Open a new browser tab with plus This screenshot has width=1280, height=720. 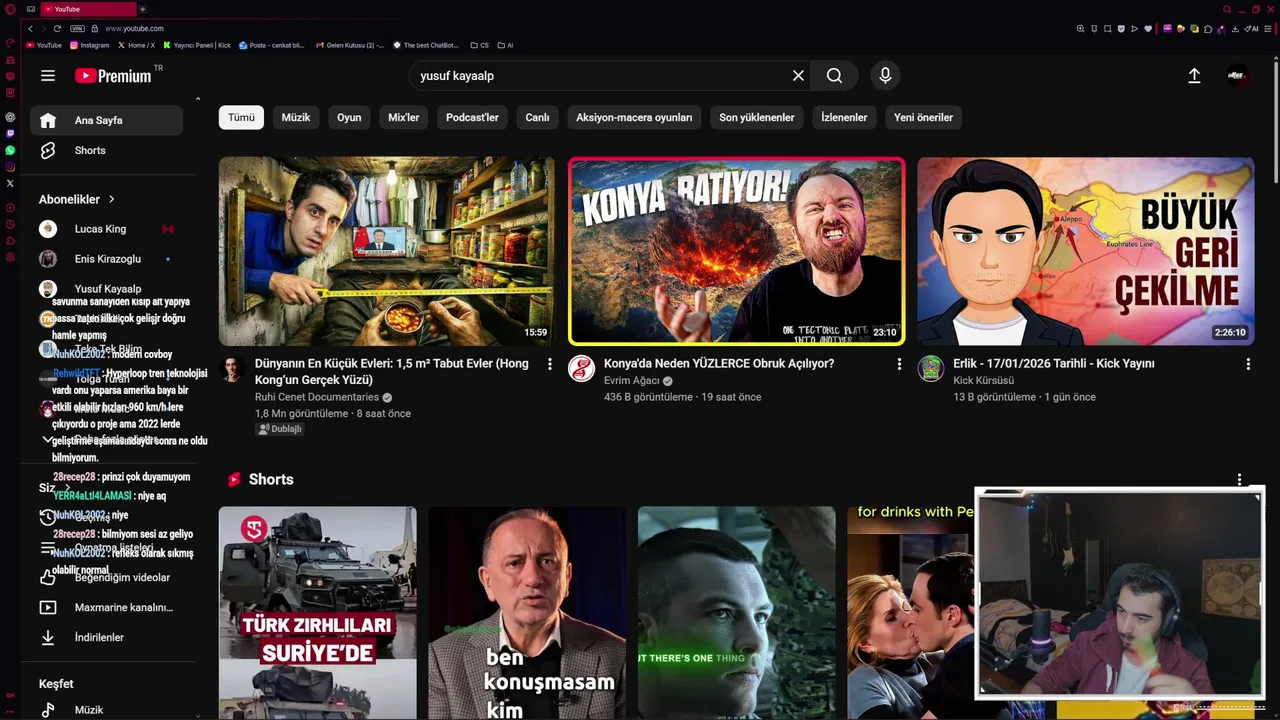pyautogui.click(x=142, y=9)
